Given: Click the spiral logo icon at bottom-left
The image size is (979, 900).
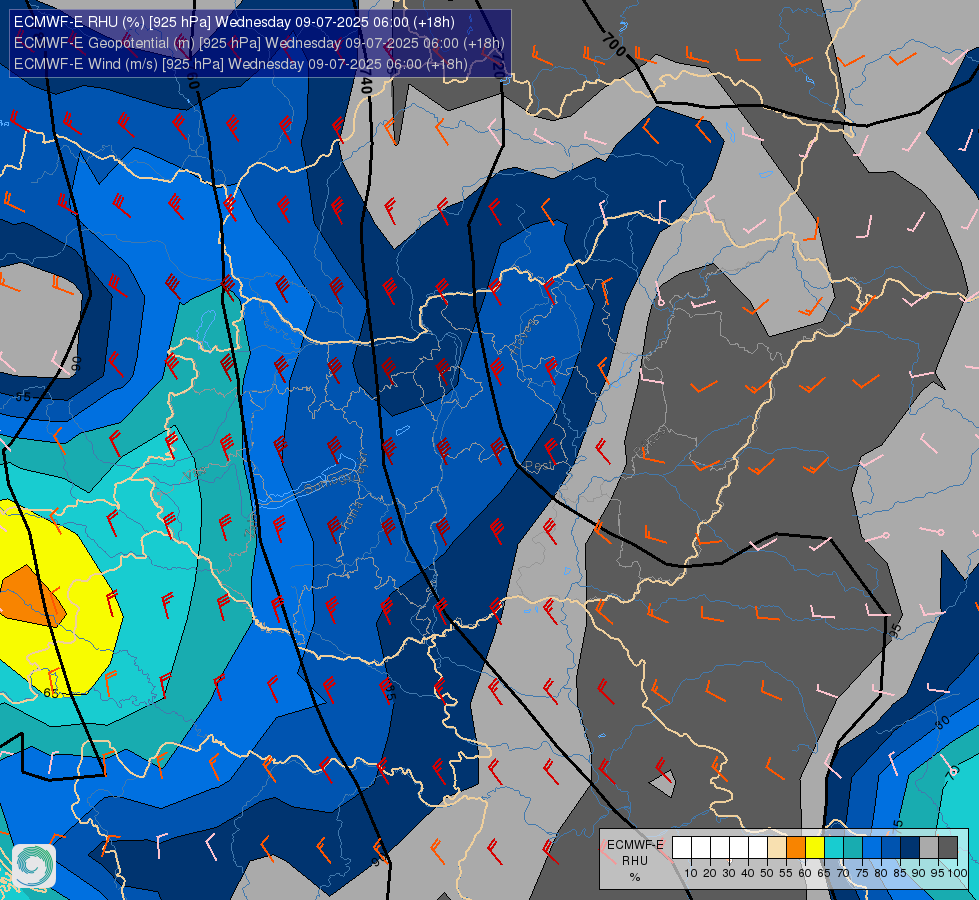Looking at the screenshot, I should pyautogui.click(x=34, y=866).
